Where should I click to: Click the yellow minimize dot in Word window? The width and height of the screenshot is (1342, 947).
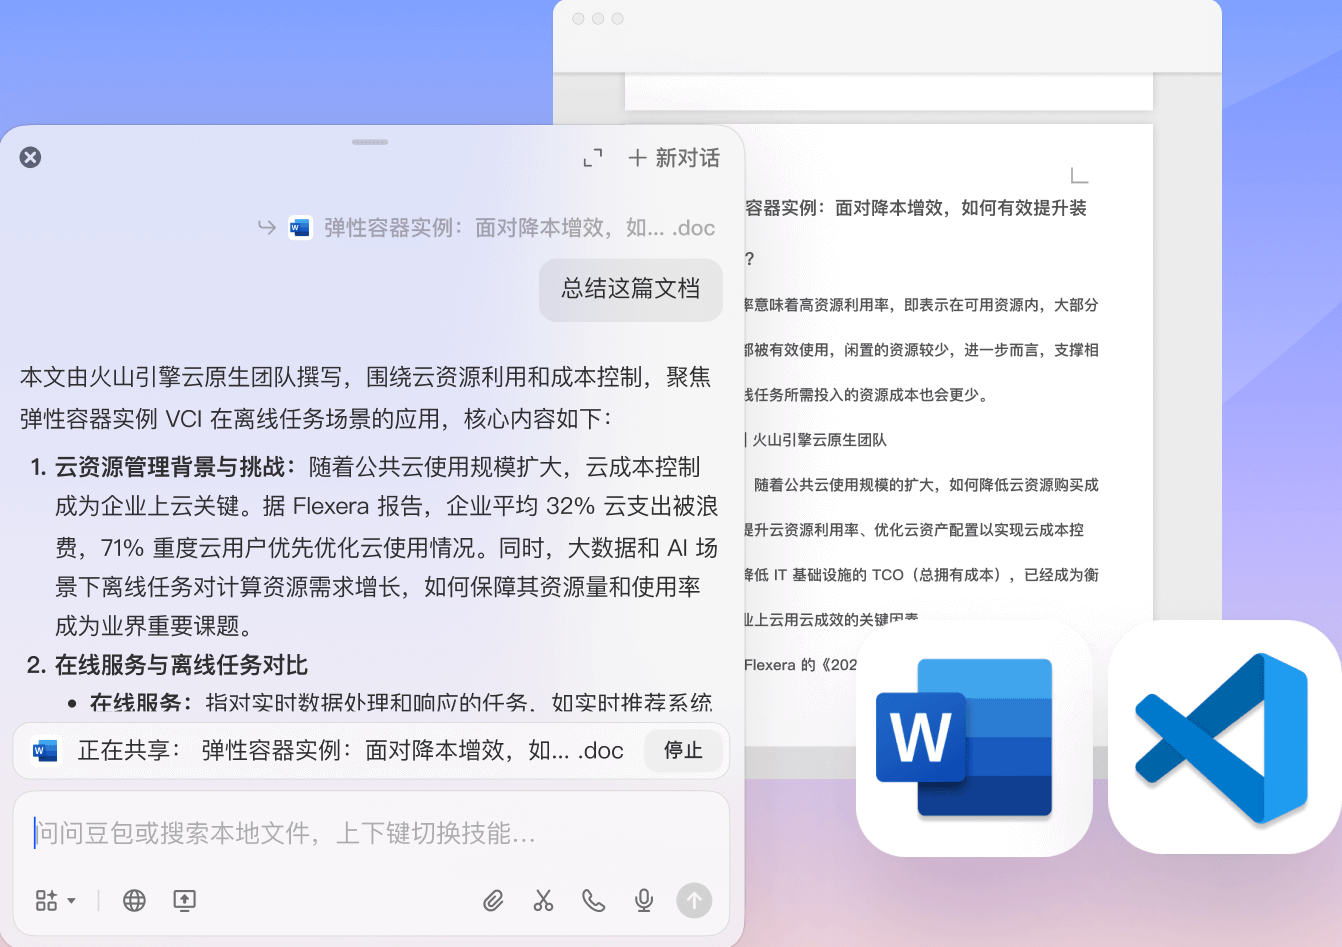pyautogui.click(x=598, y=19)
